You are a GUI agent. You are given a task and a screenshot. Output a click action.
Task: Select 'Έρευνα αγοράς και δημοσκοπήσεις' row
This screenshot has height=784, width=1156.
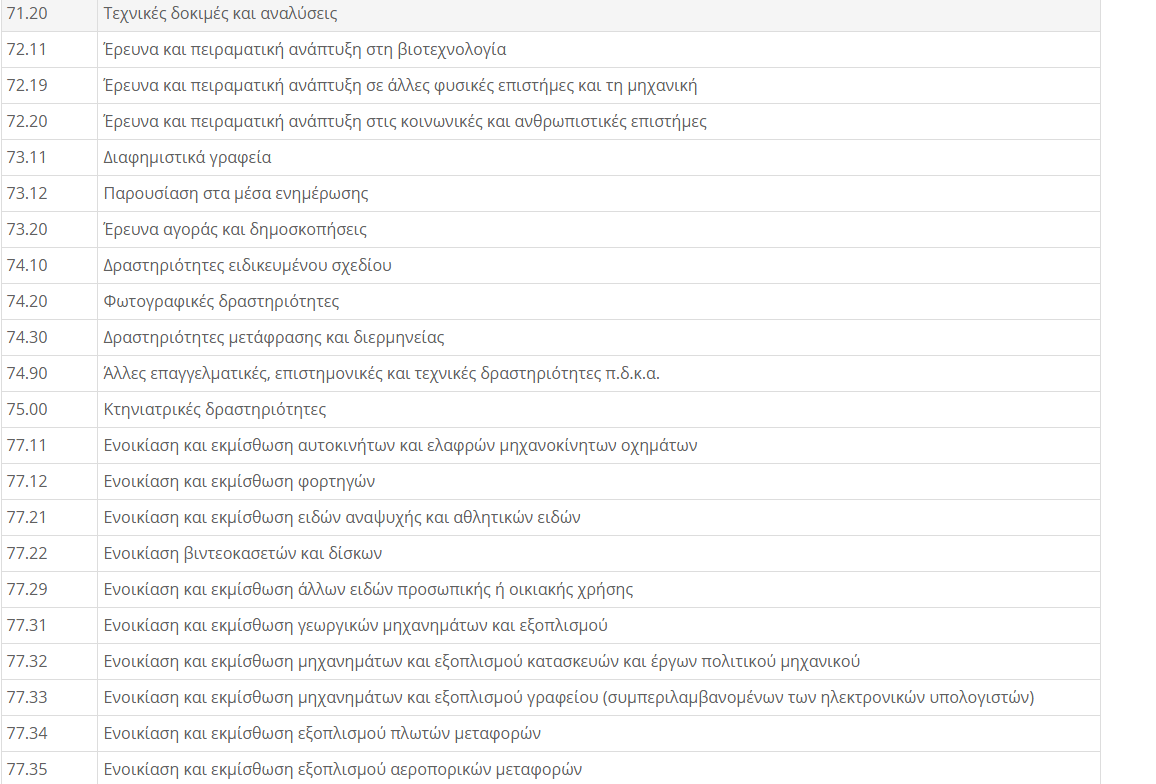(551, 229)
